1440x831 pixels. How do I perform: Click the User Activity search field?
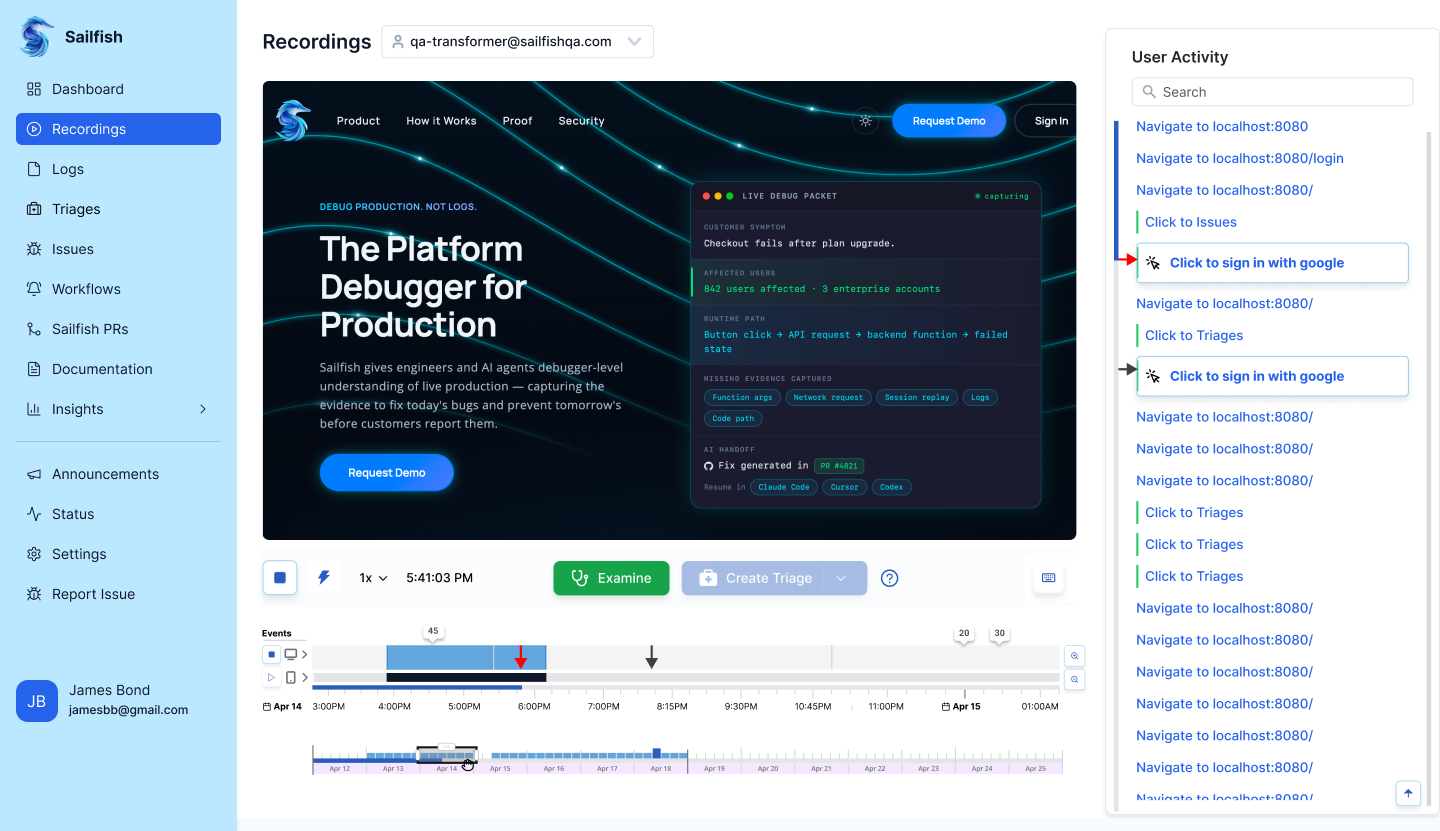point(1272,92)
